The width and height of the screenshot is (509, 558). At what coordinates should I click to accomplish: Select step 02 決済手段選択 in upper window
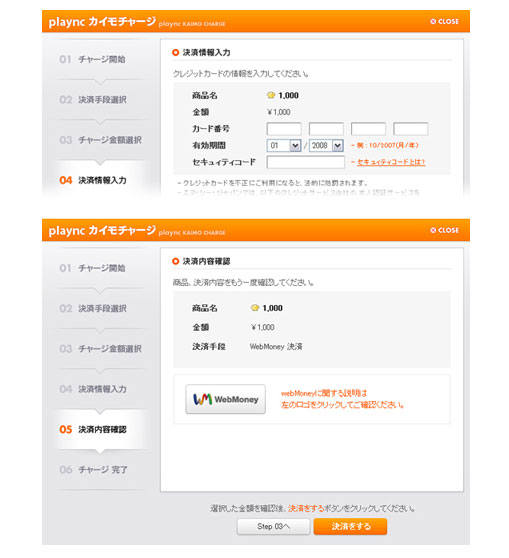93,100
